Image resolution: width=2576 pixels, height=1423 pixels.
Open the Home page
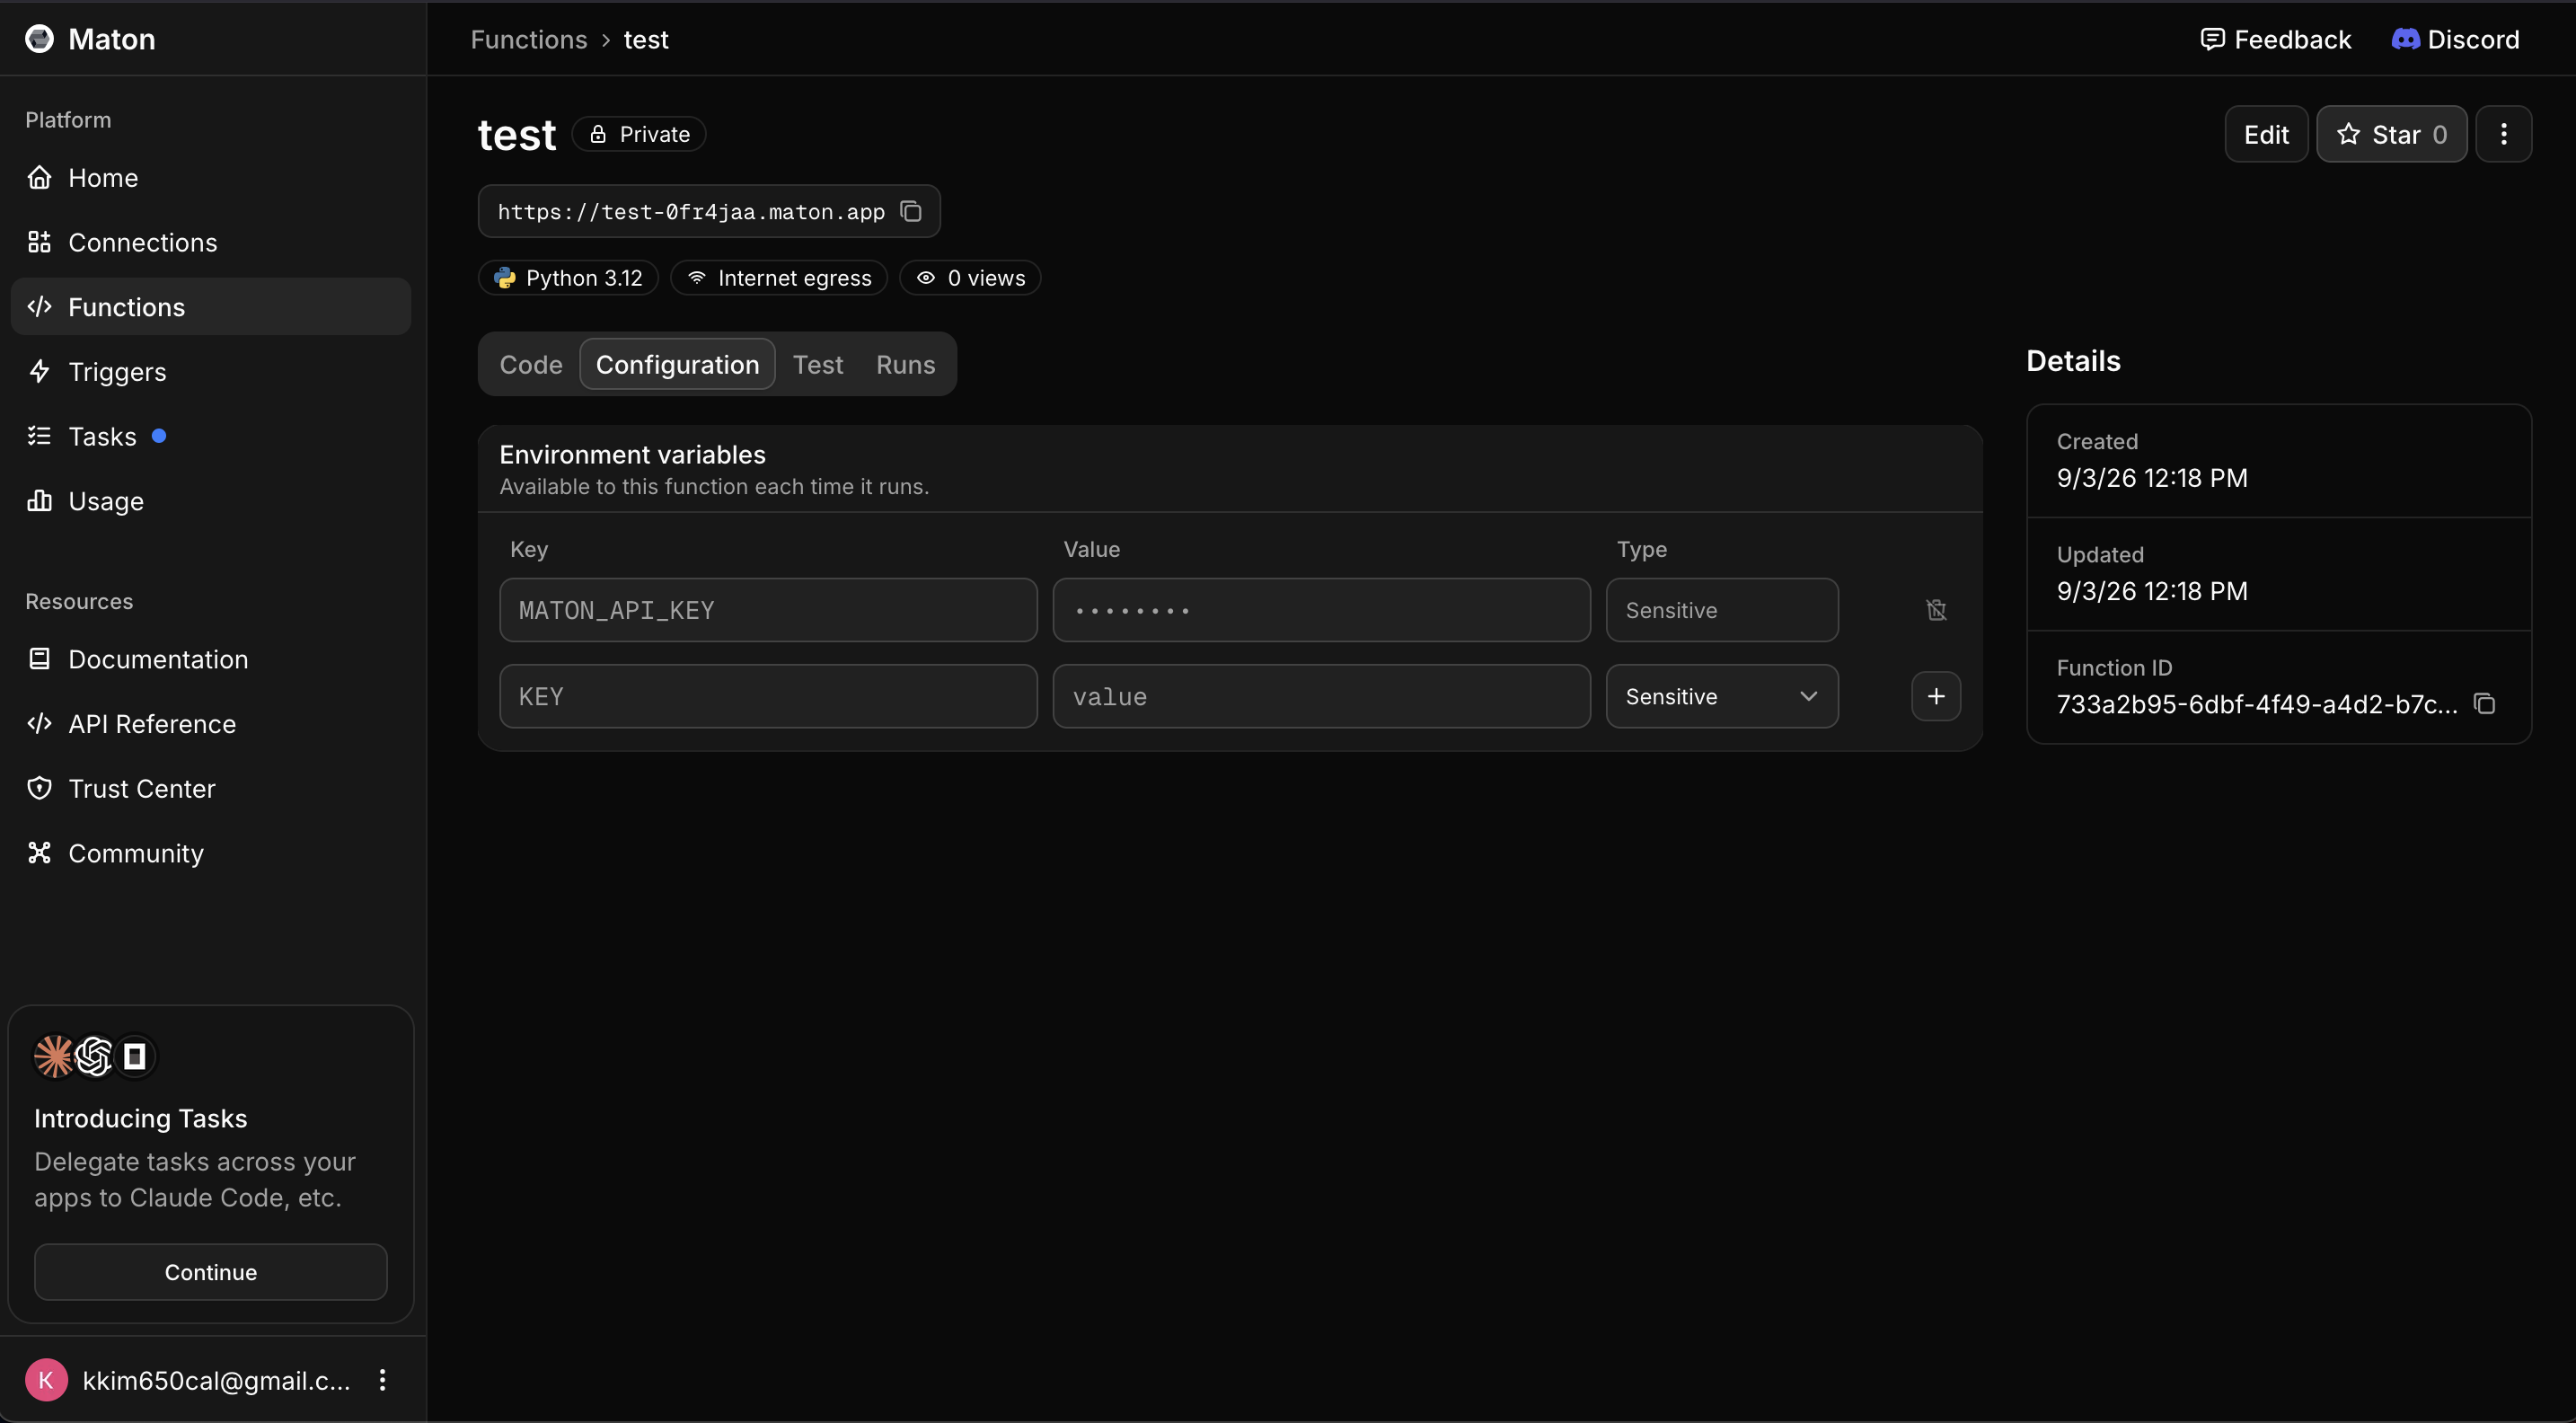(210, 177)
